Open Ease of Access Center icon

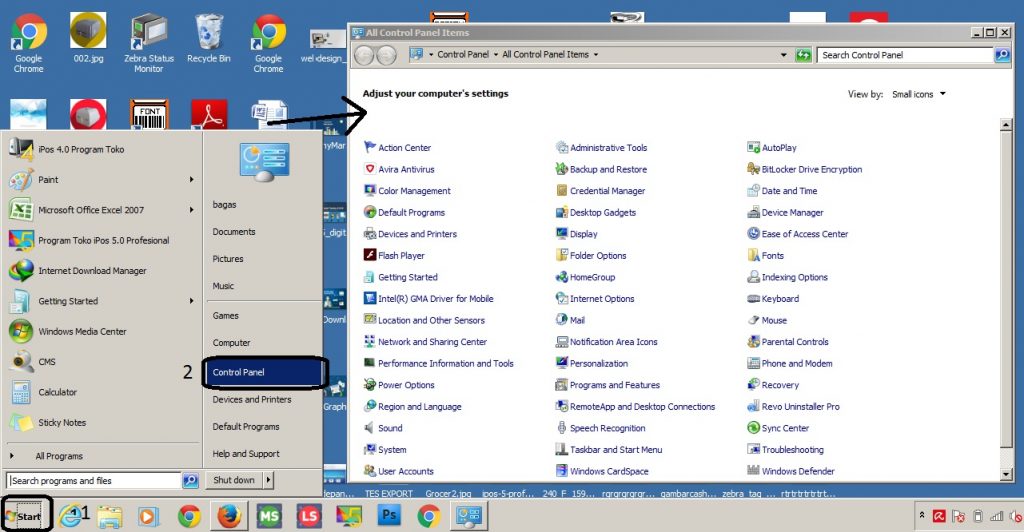tap(754, 234)
